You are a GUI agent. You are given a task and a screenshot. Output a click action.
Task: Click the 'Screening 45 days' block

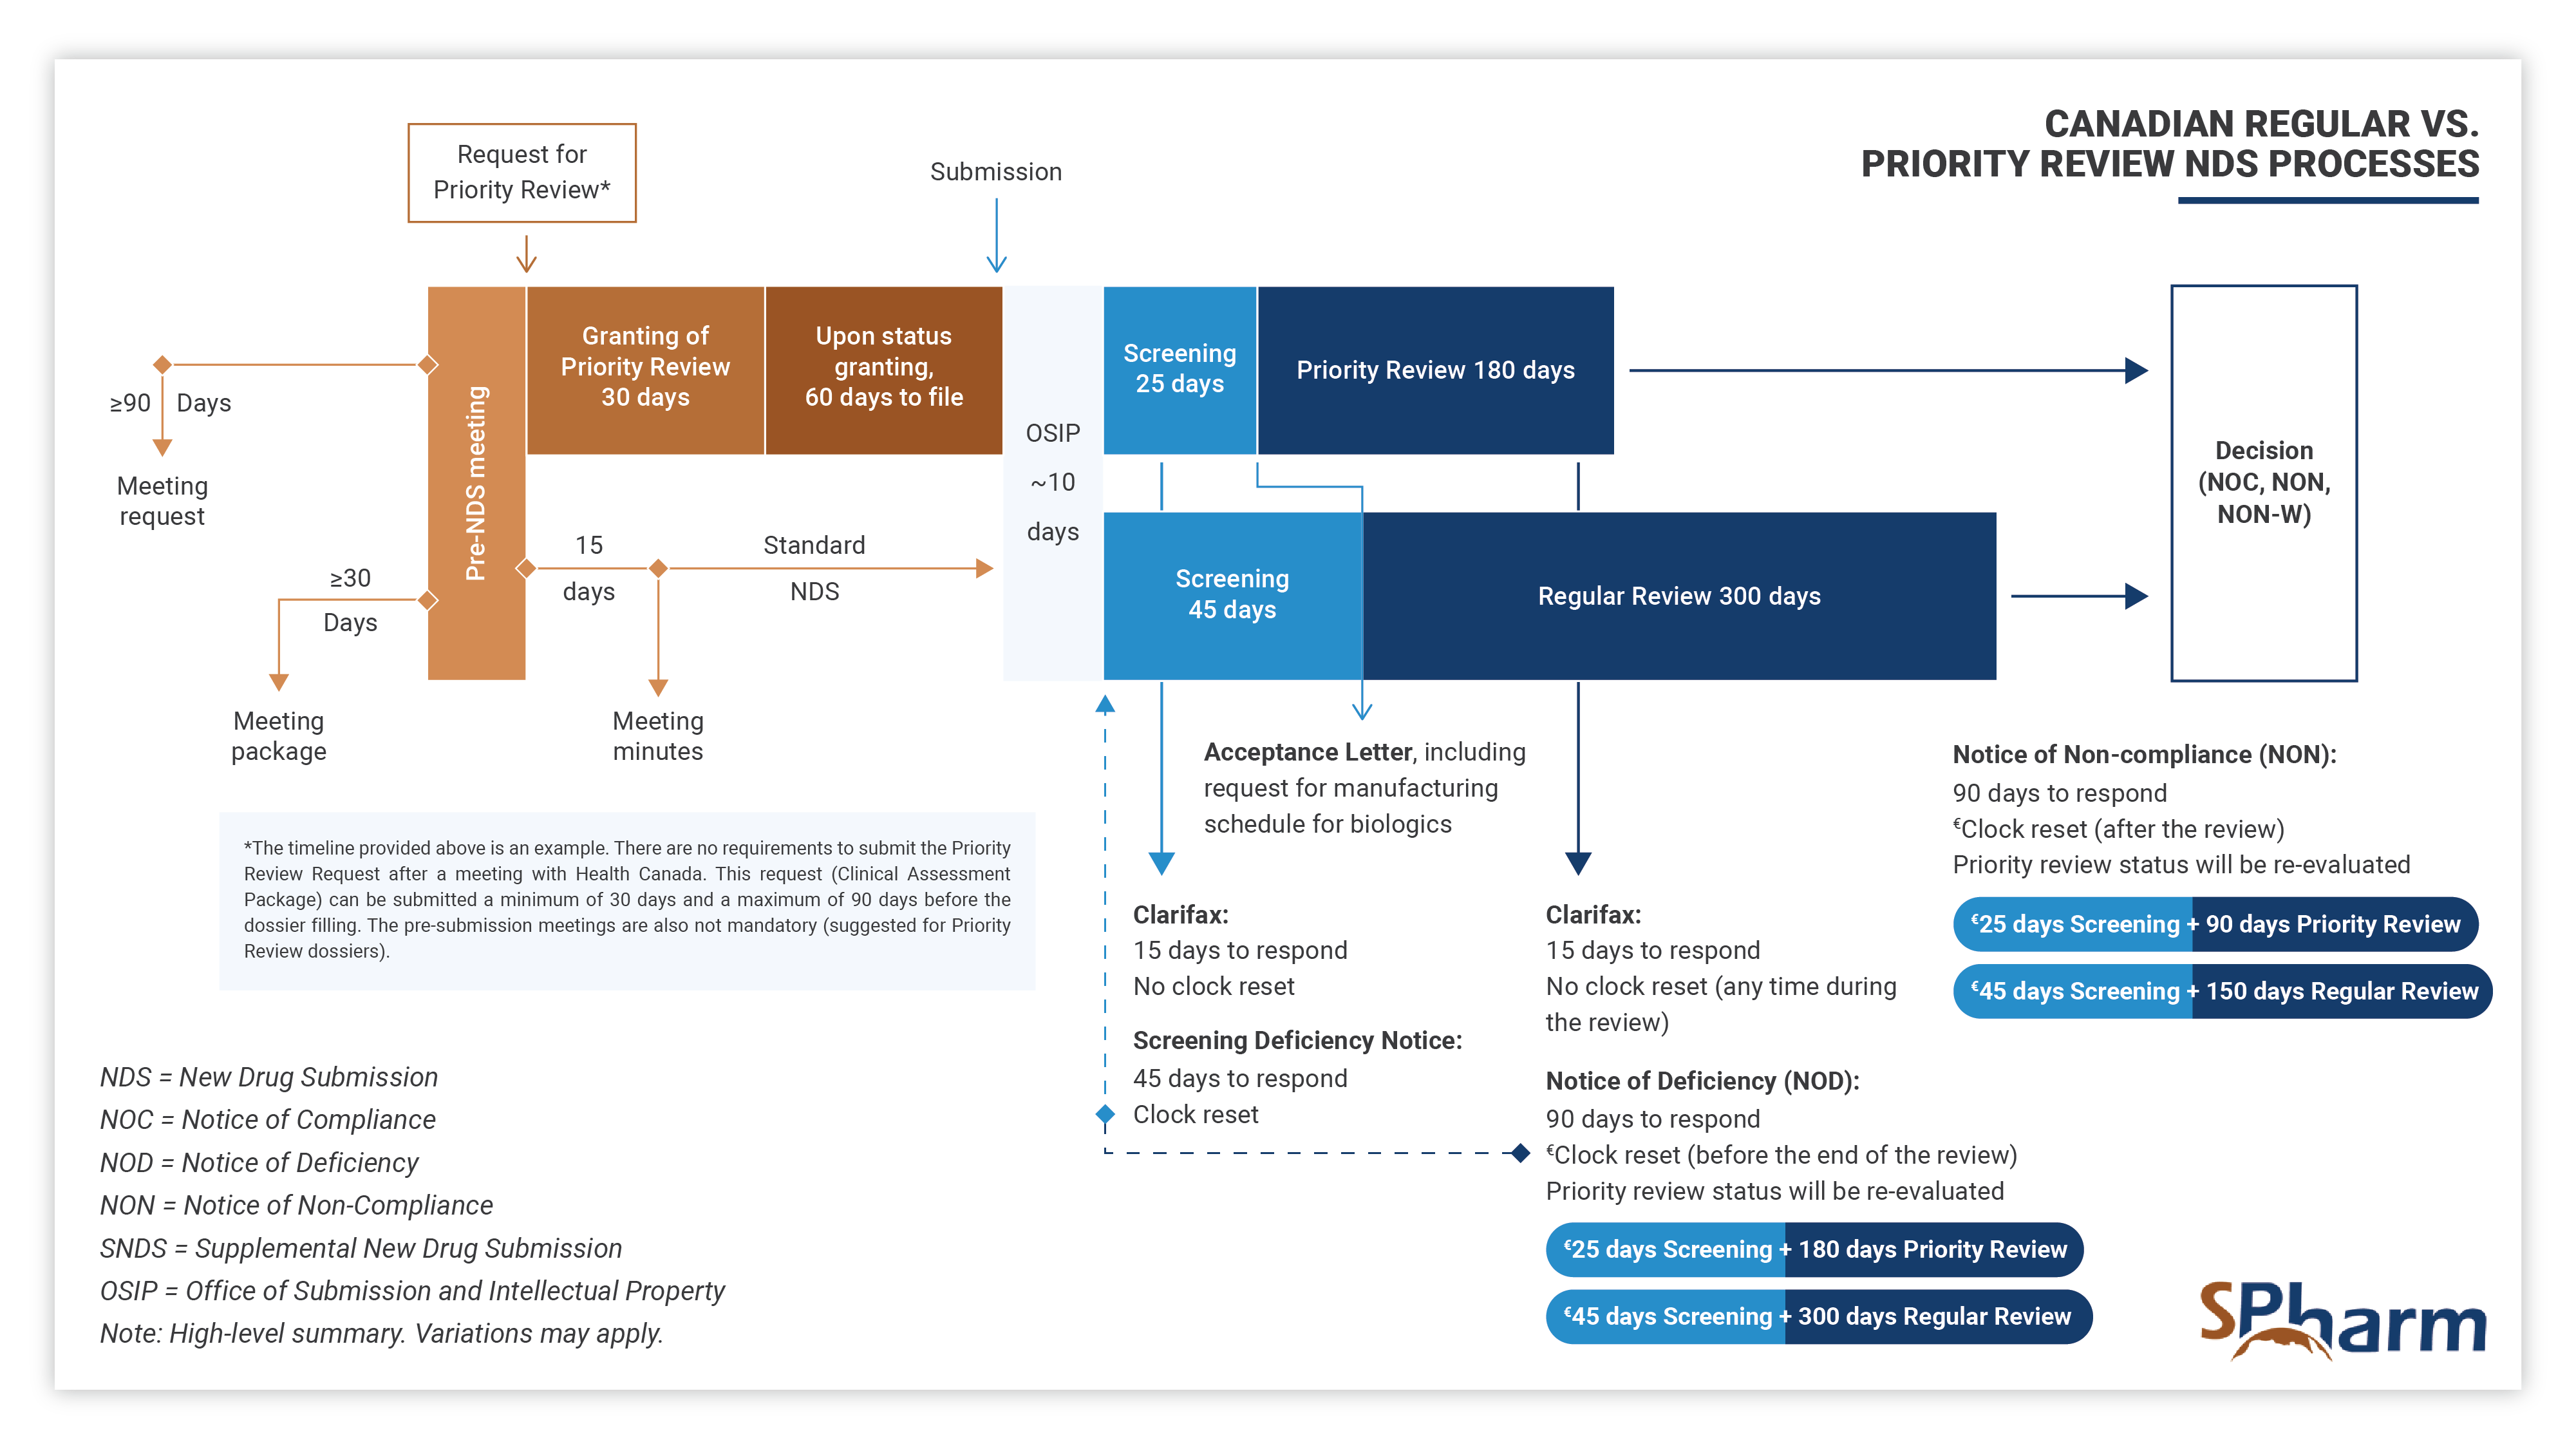click(1233, 596)
